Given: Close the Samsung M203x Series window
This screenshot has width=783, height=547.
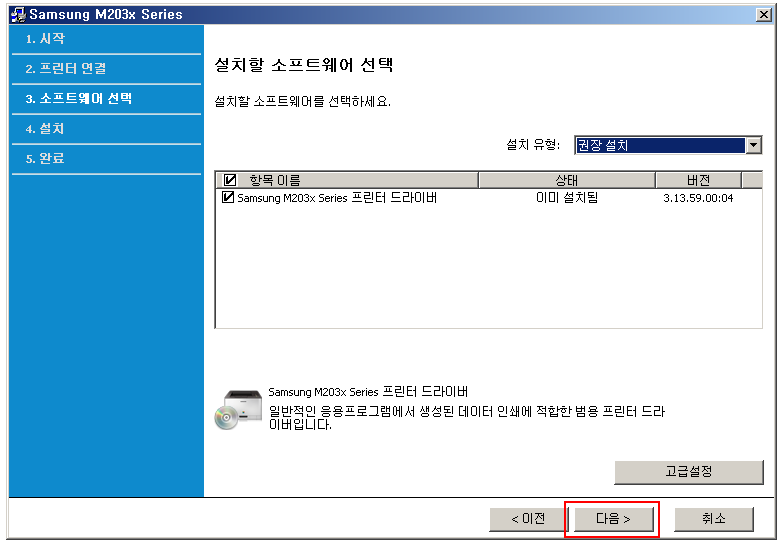Looking at the screenshot, I should point(764,14).
